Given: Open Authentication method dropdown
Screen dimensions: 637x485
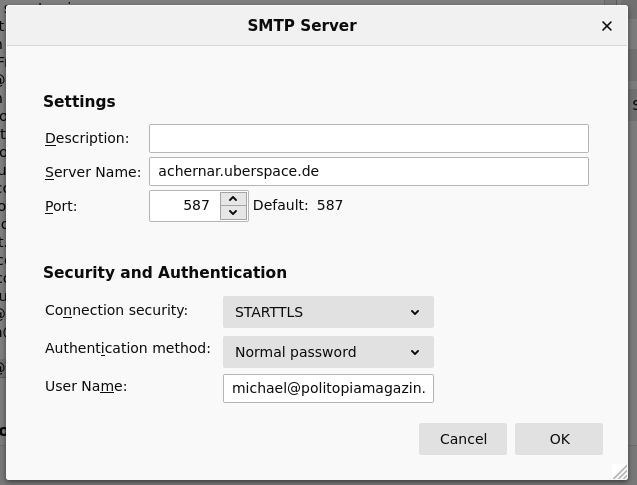Looking at the screenshot, I should tap(328, 352).
